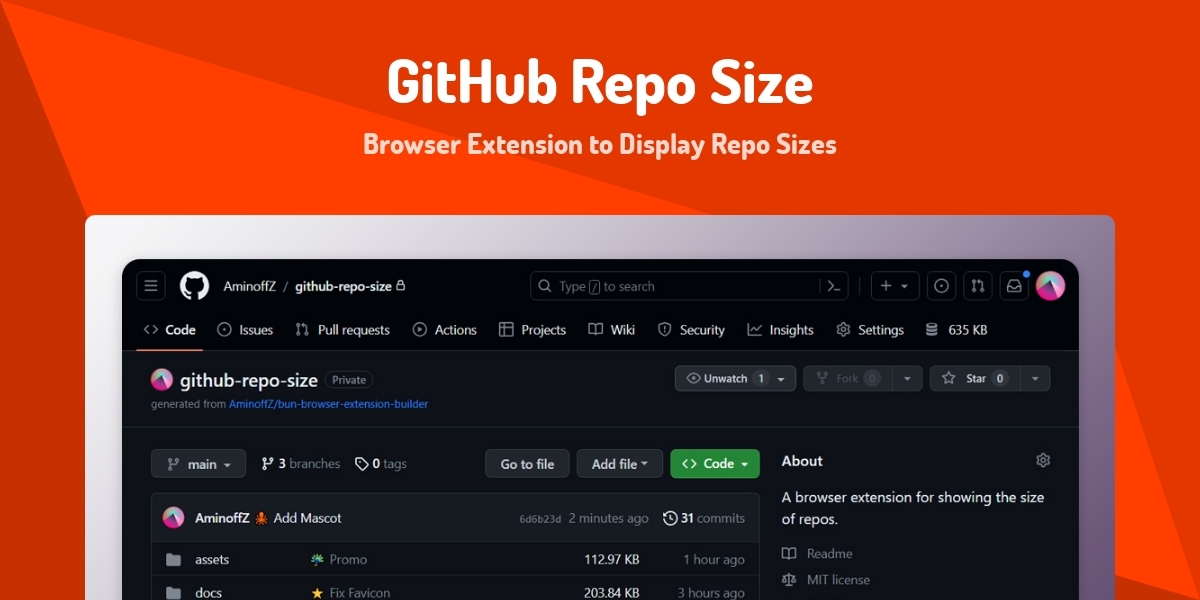Screen dimensions: 1200x600
Task: Open the main branch selector dropdown
Action: (x=198, y=464)
